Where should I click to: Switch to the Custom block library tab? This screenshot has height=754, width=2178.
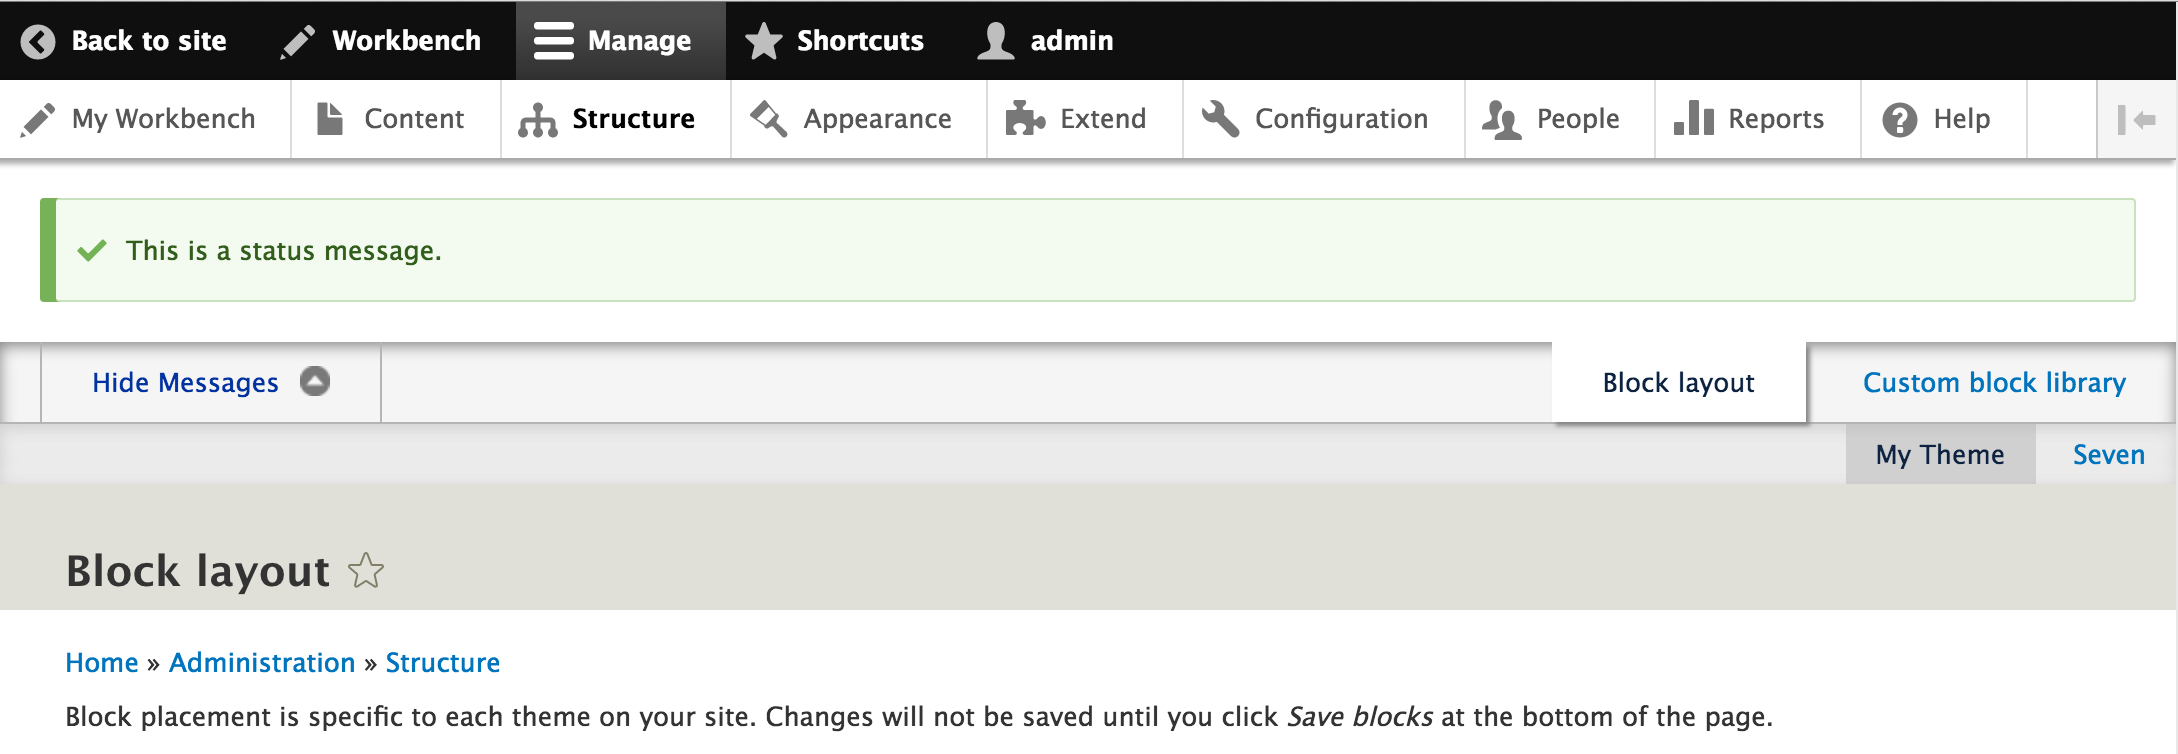1994,383
